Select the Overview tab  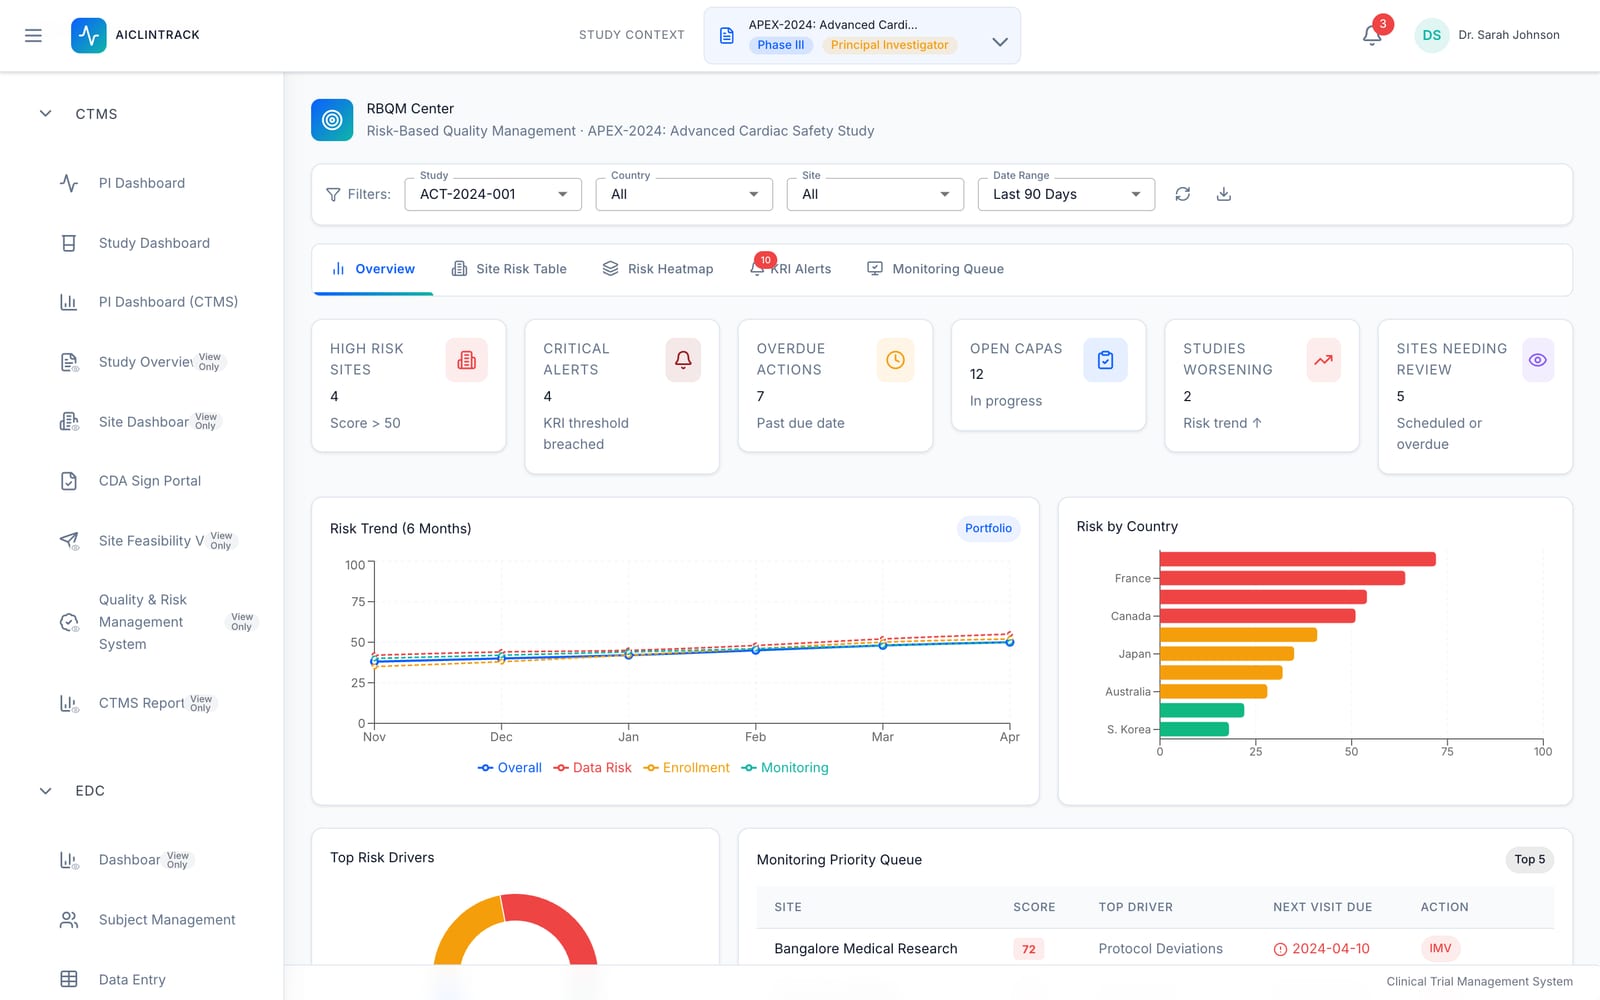pyautogui.click(x=373, y=269)
